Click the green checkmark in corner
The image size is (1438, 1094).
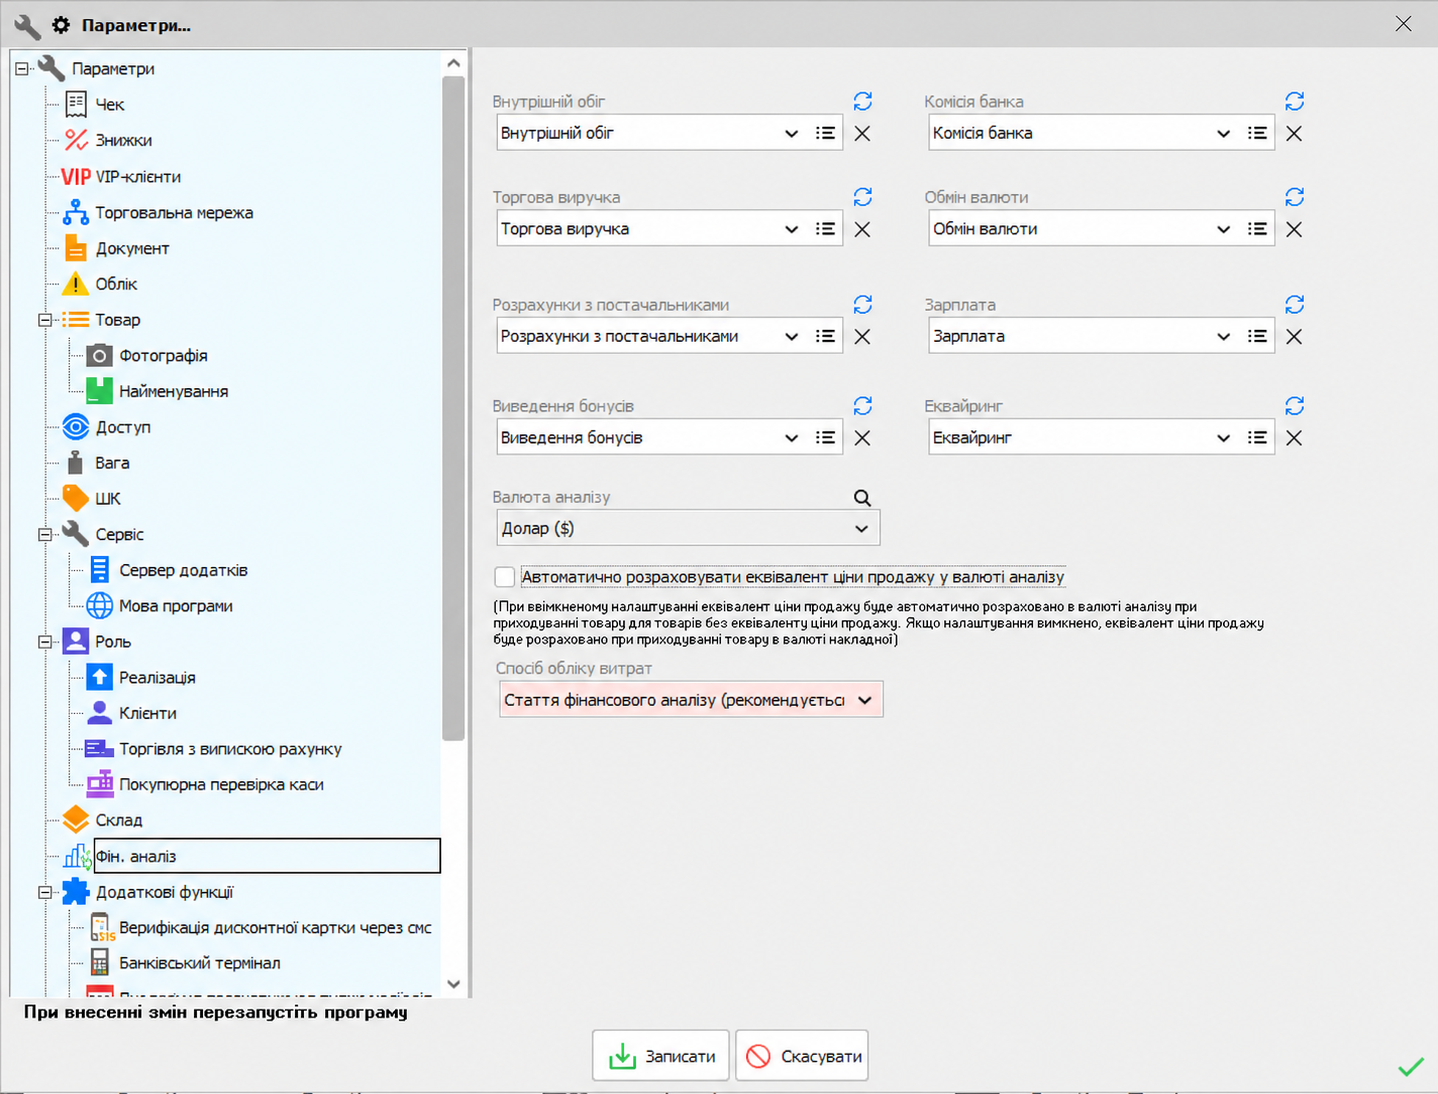1411,1067
